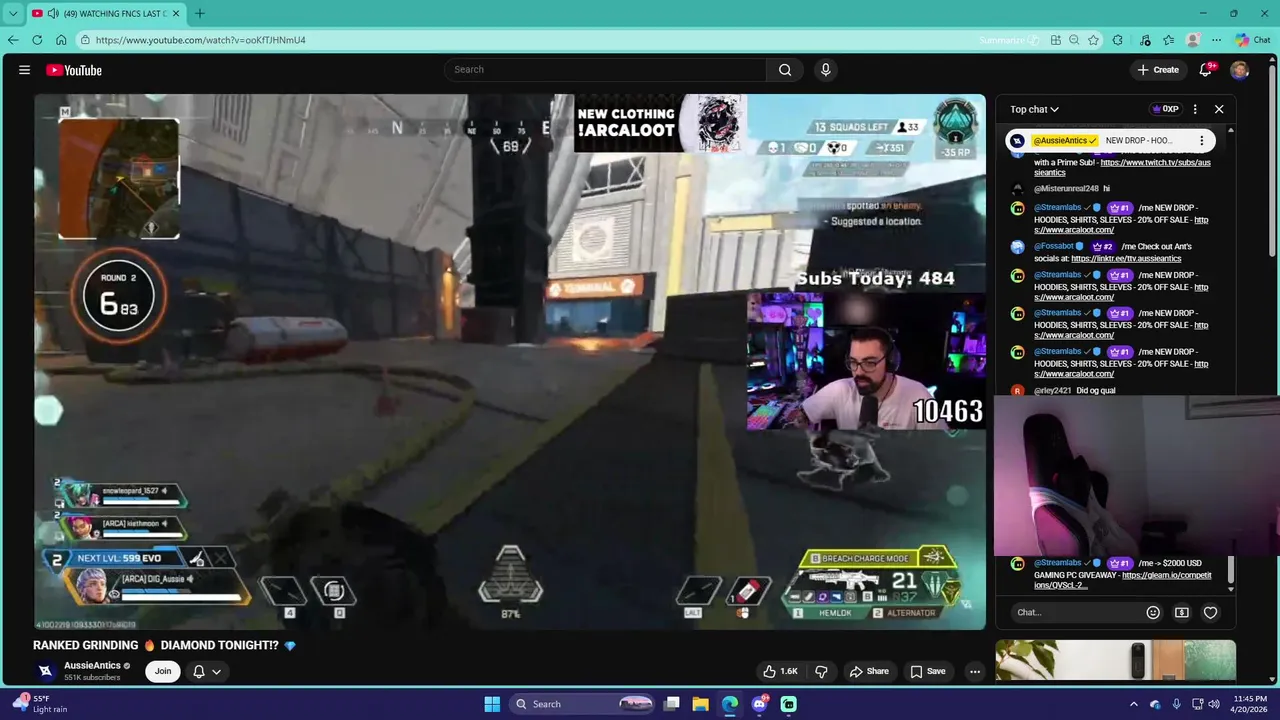The image size is (1280, 720).
Task: Open the more actions ellipsis under video
Action: 975,671
